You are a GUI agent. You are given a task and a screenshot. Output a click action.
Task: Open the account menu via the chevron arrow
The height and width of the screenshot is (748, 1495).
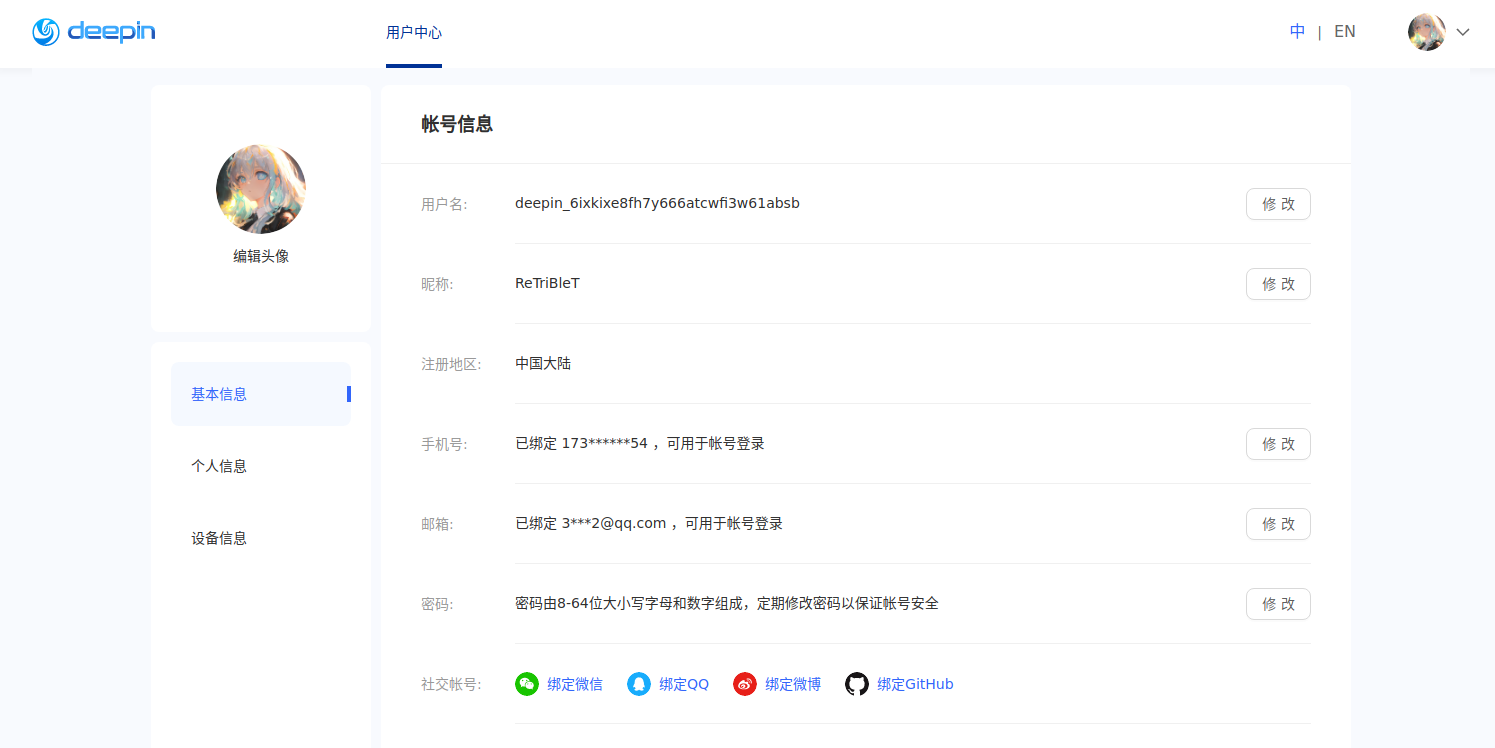coord(1463,33)
